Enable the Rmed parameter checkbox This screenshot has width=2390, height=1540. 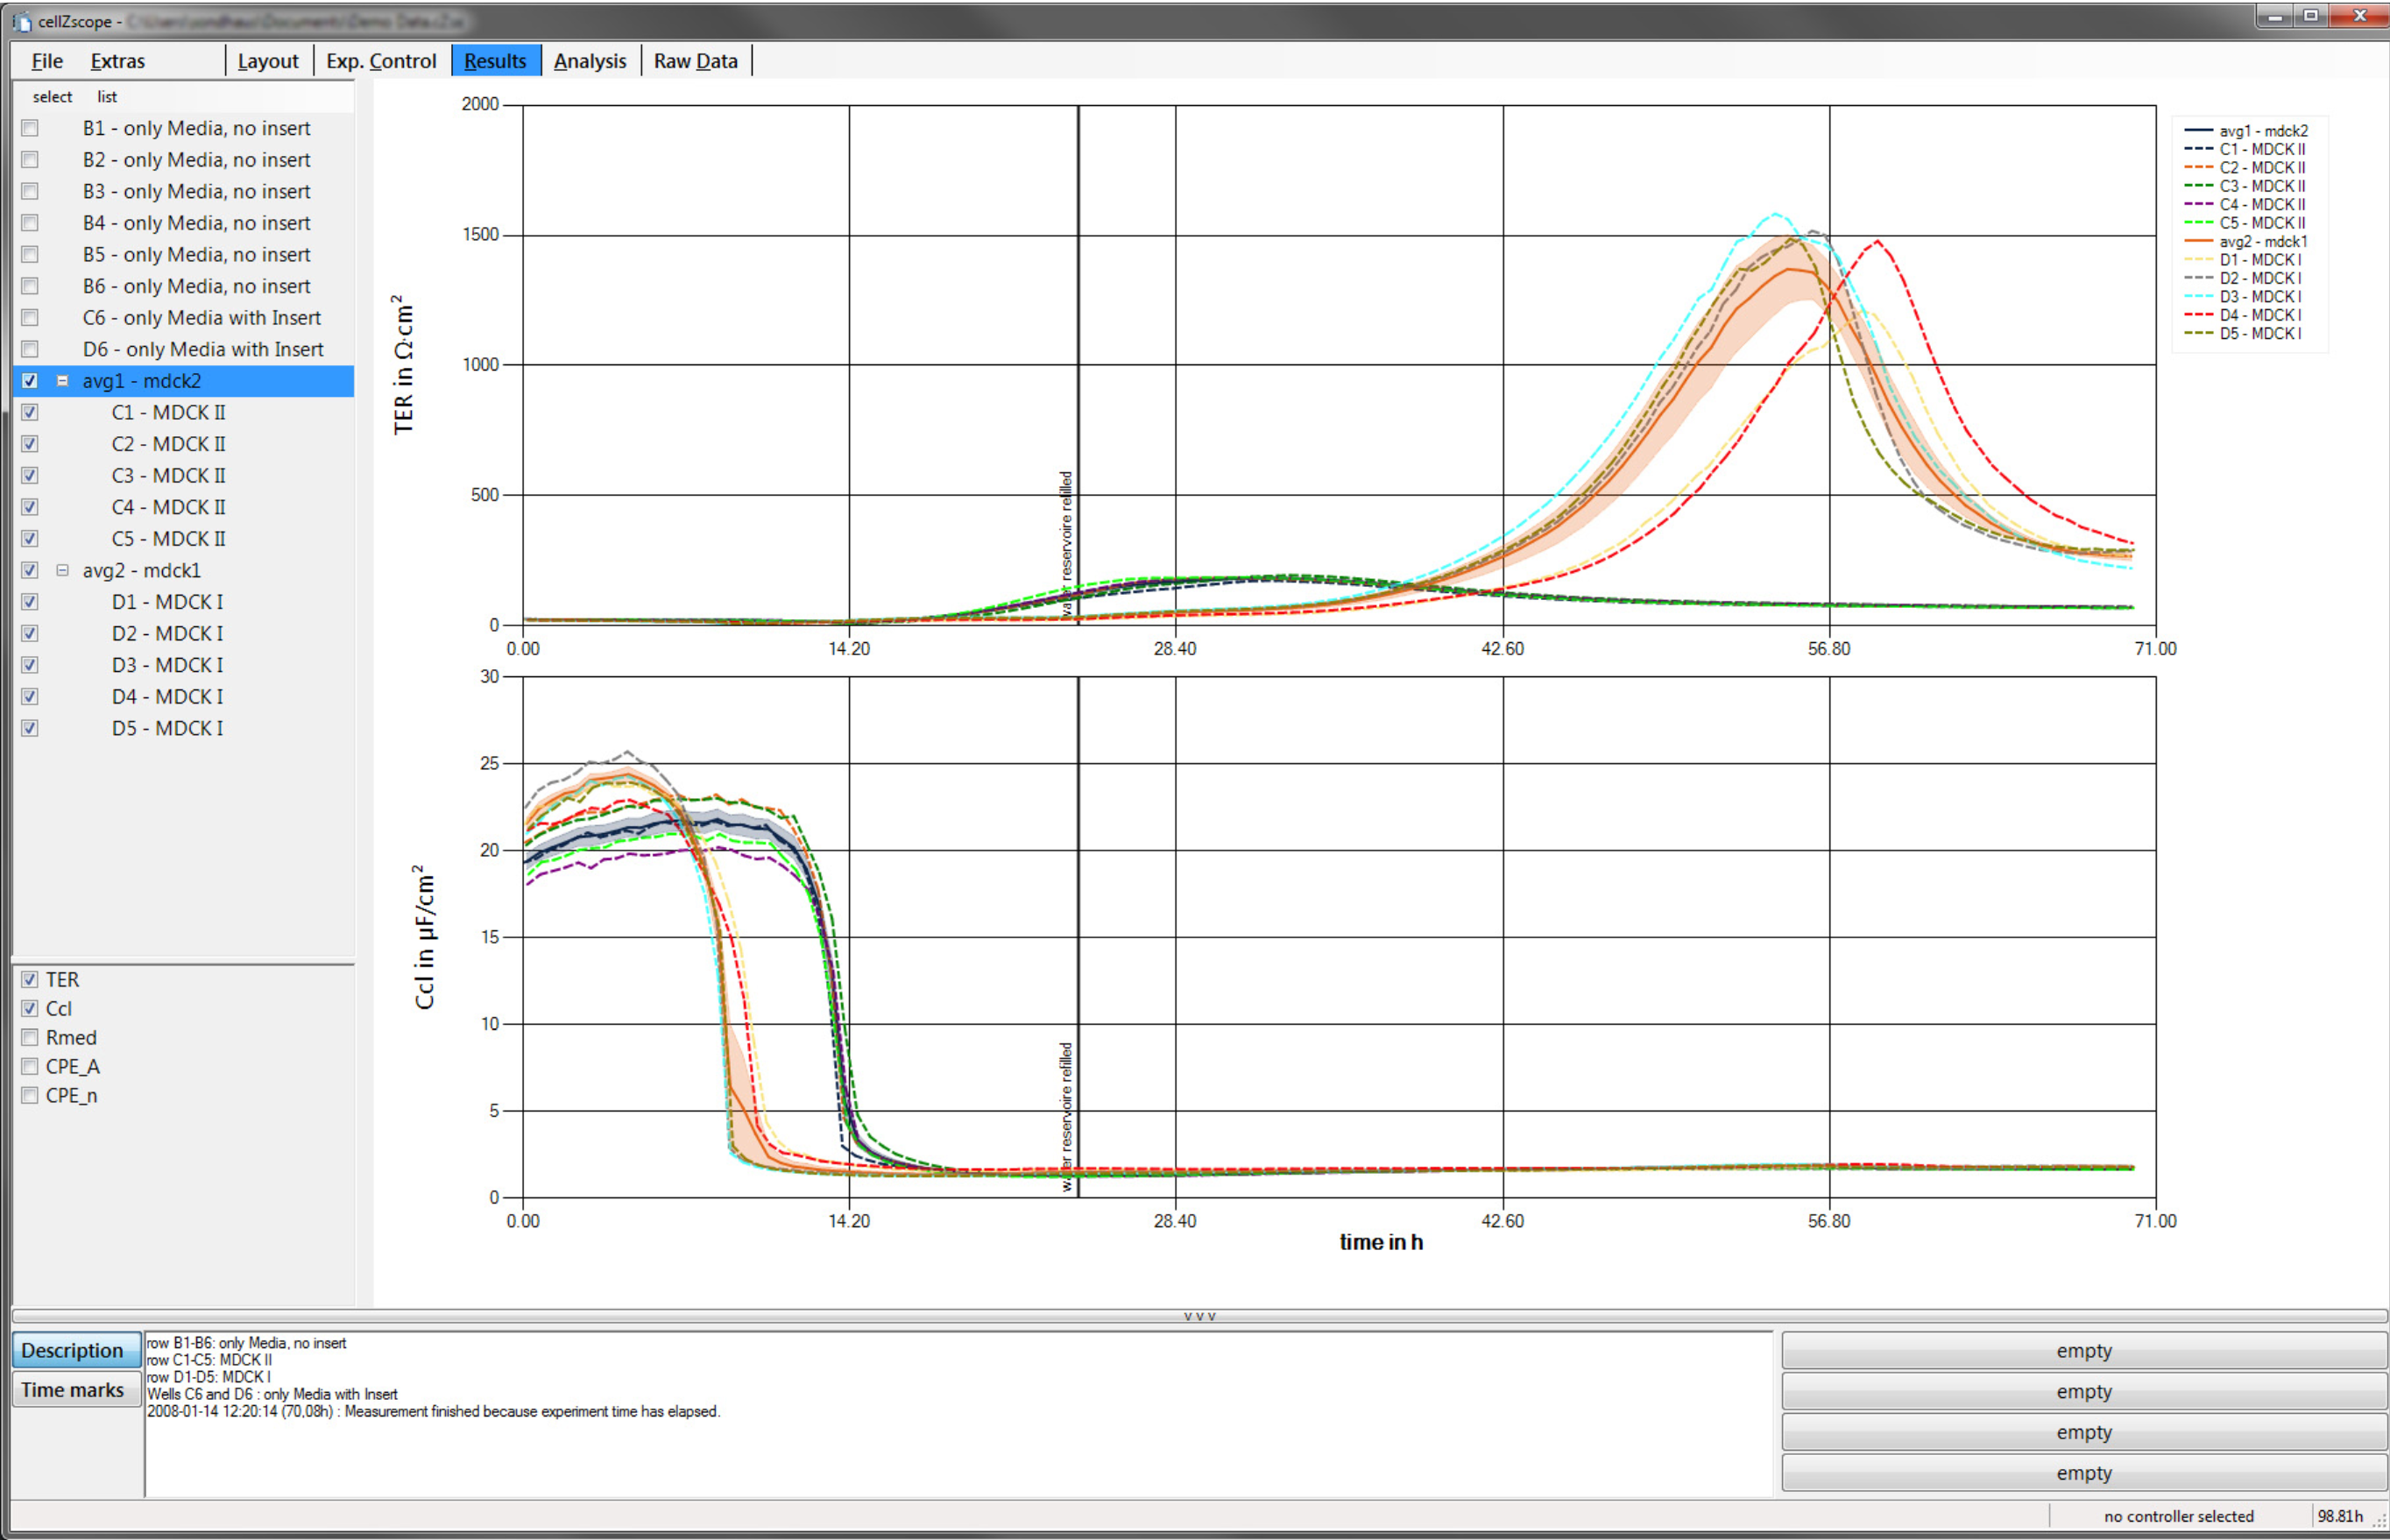tap(30, 1037)
